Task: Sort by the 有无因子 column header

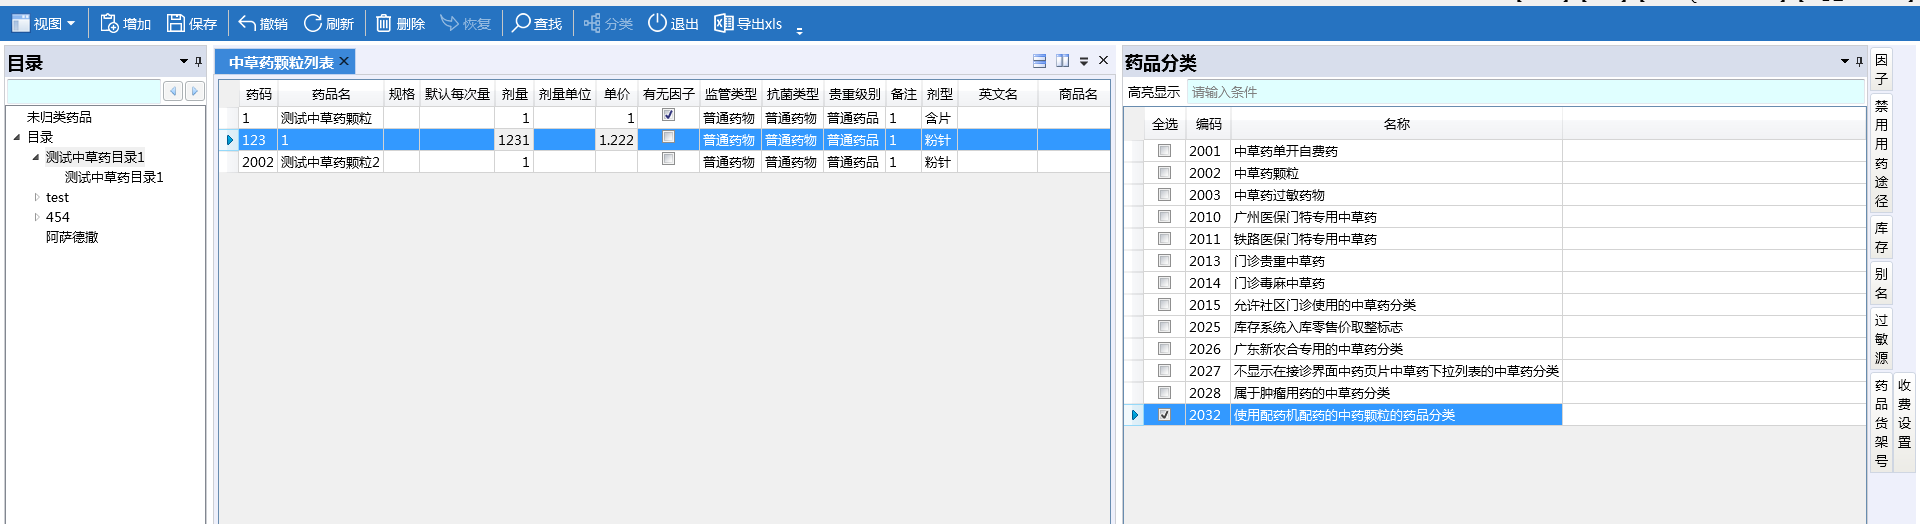Action: 669,94
